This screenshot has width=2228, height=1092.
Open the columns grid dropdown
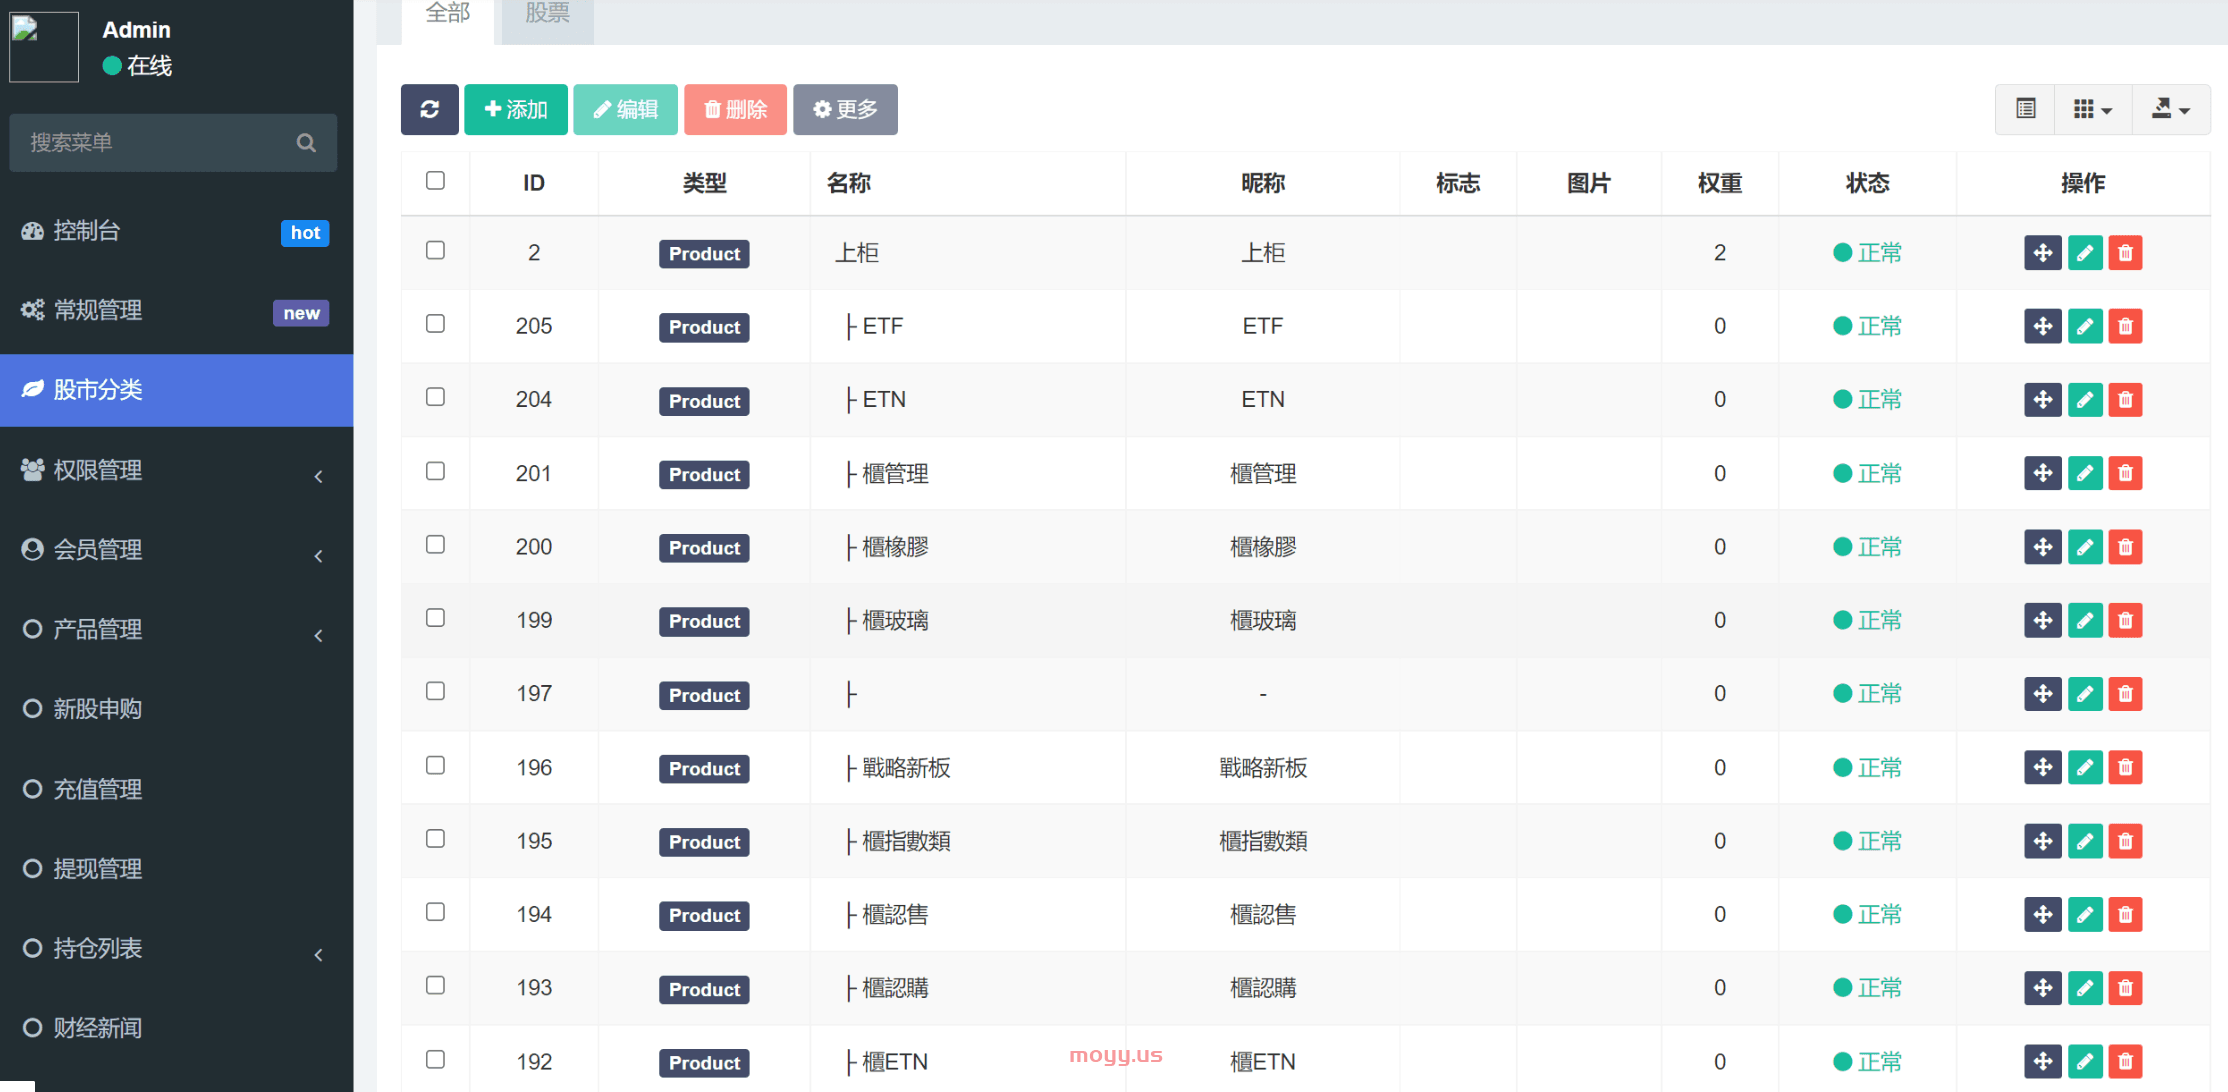2093,109
